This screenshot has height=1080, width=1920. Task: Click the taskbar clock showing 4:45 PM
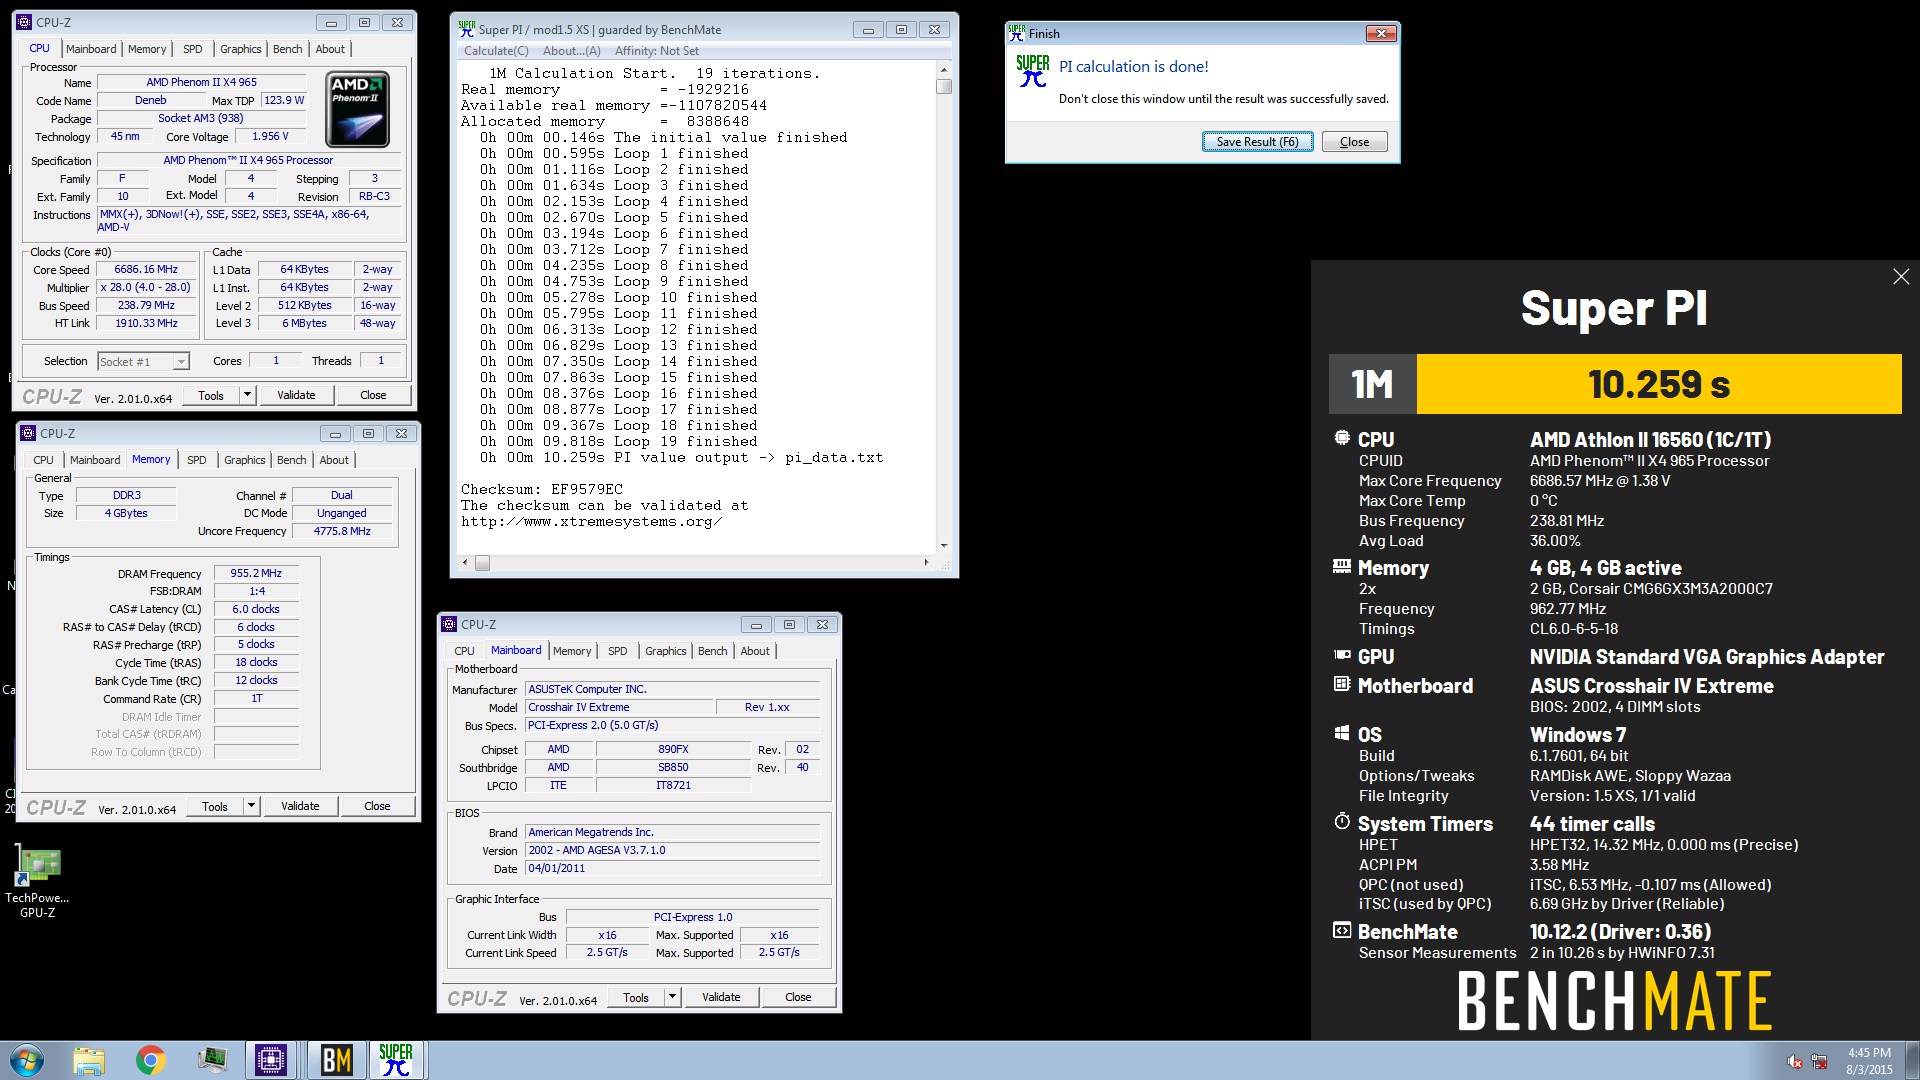(1869, 1061)
